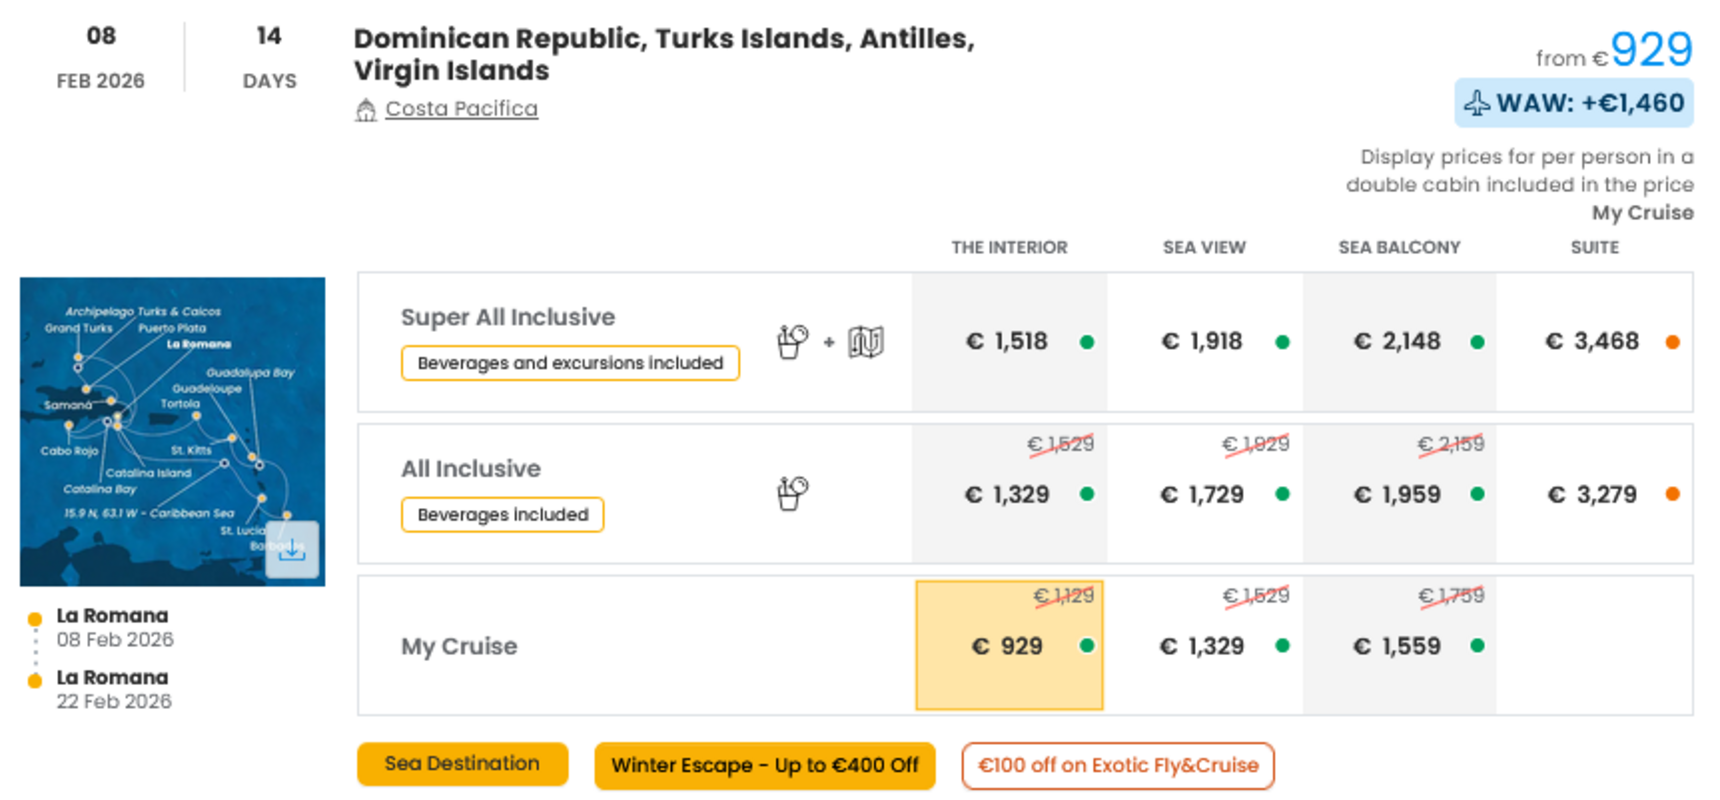The width and height of the screenshot is (1720, 800).
Task: Click Winter Escape - Up to €400 Off
Action: (x=765, y=766)
